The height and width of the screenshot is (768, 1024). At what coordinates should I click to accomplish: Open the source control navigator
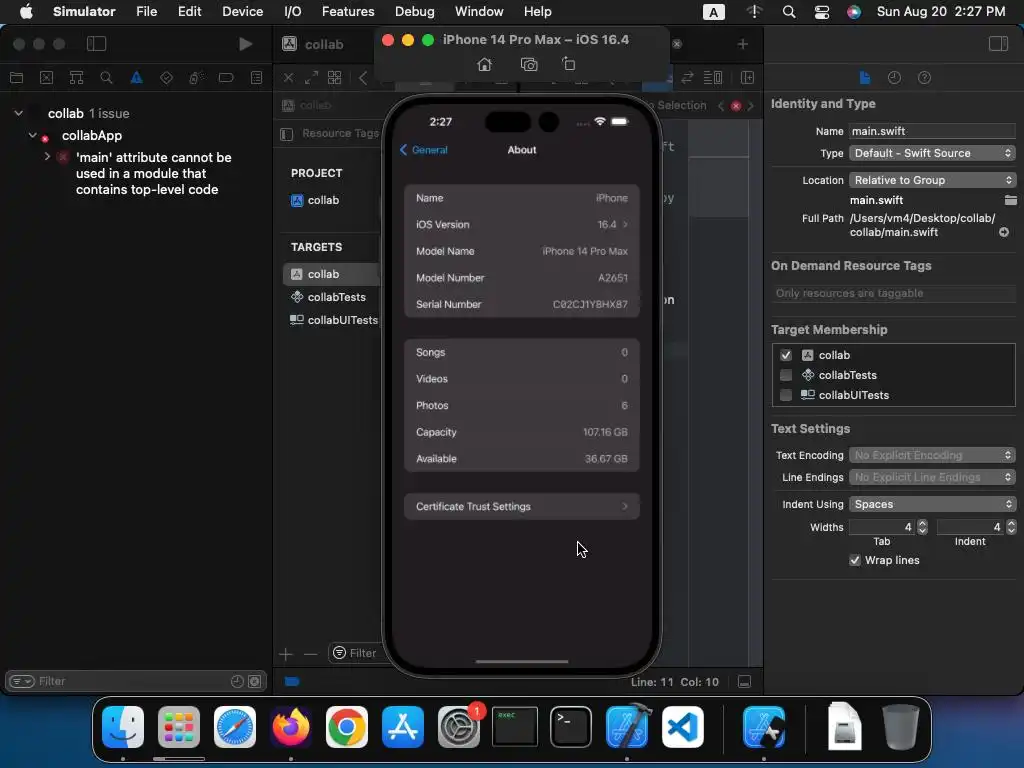pyautogui.click(x=46, y=78)
